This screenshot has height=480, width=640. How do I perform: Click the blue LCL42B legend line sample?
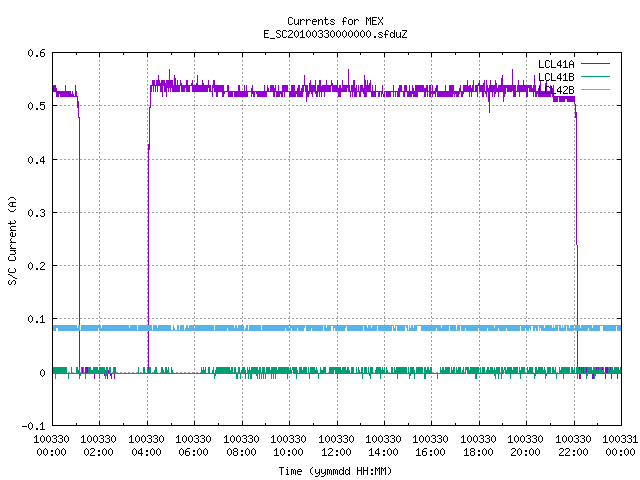tap(595, 89)
